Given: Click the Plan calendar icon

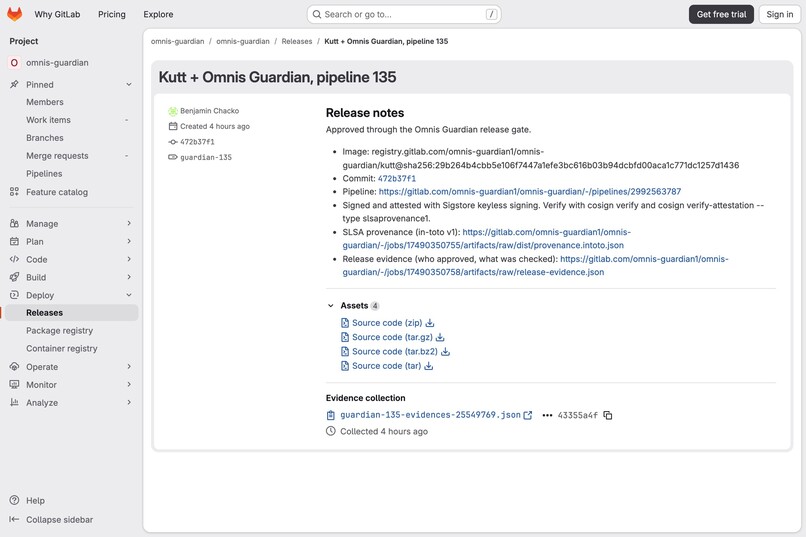Looking at the screenshot, I should click(x=14, y=242).
